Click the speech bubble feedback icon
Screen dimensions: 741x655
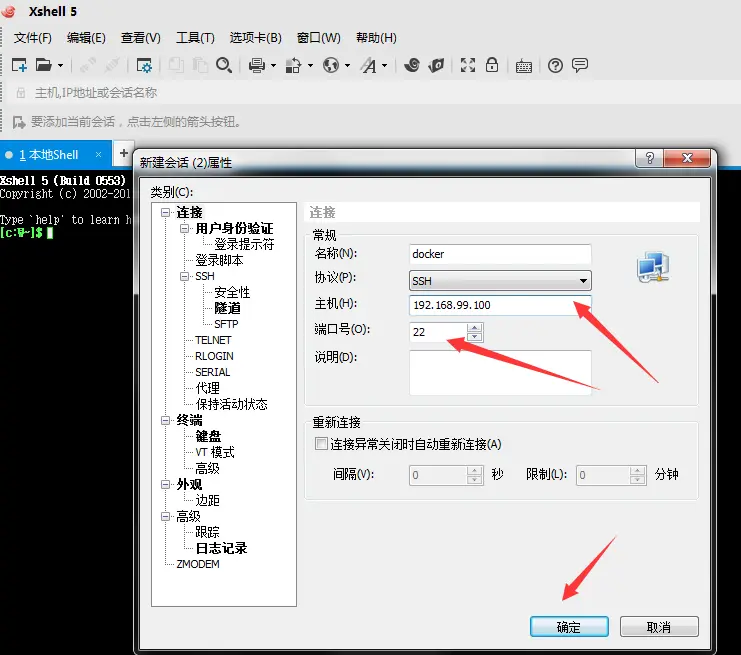(x=580, y=65)
